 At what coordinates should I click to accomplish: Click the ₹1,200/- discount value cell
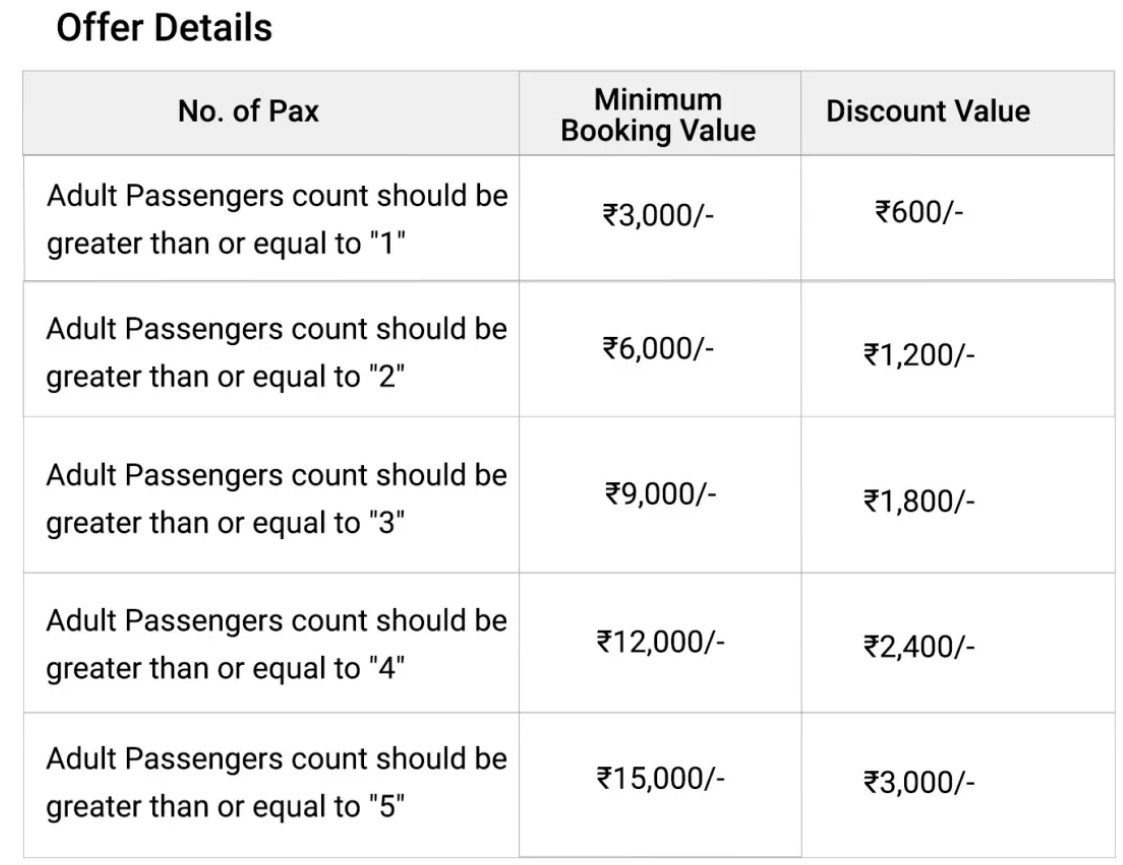919,355
